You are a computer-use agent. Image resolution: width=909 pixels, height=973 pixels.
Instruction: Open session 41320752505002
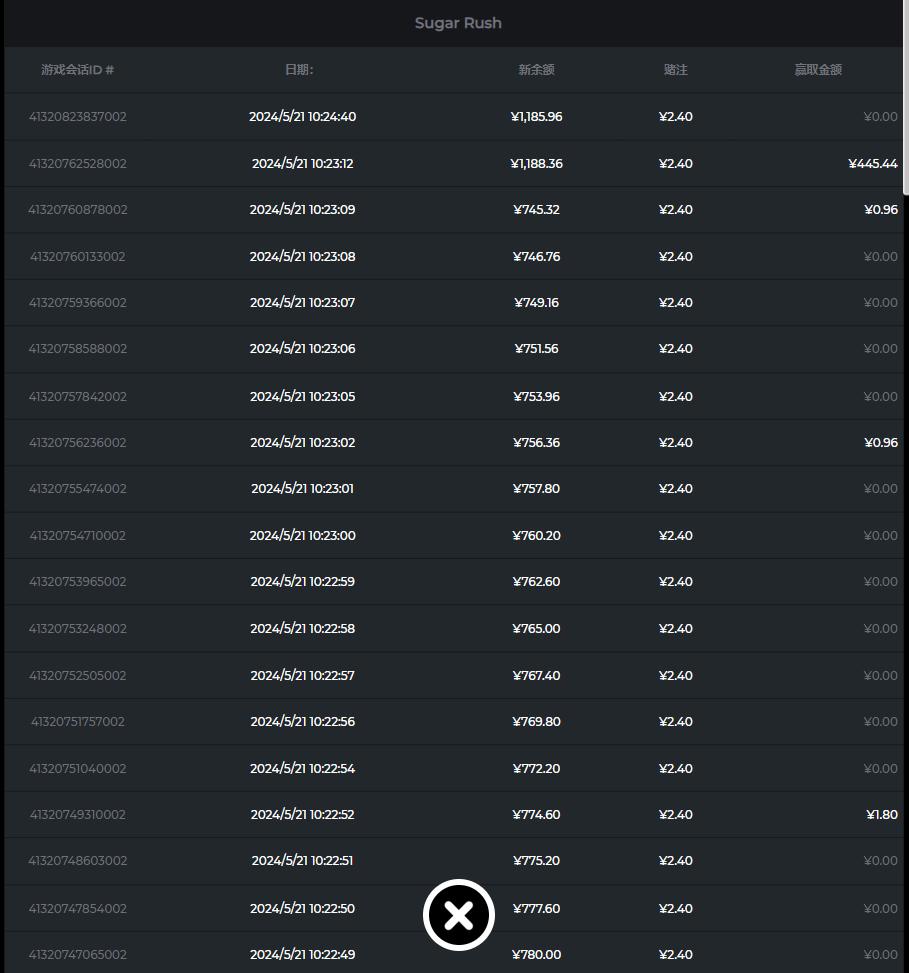(78, 675)
